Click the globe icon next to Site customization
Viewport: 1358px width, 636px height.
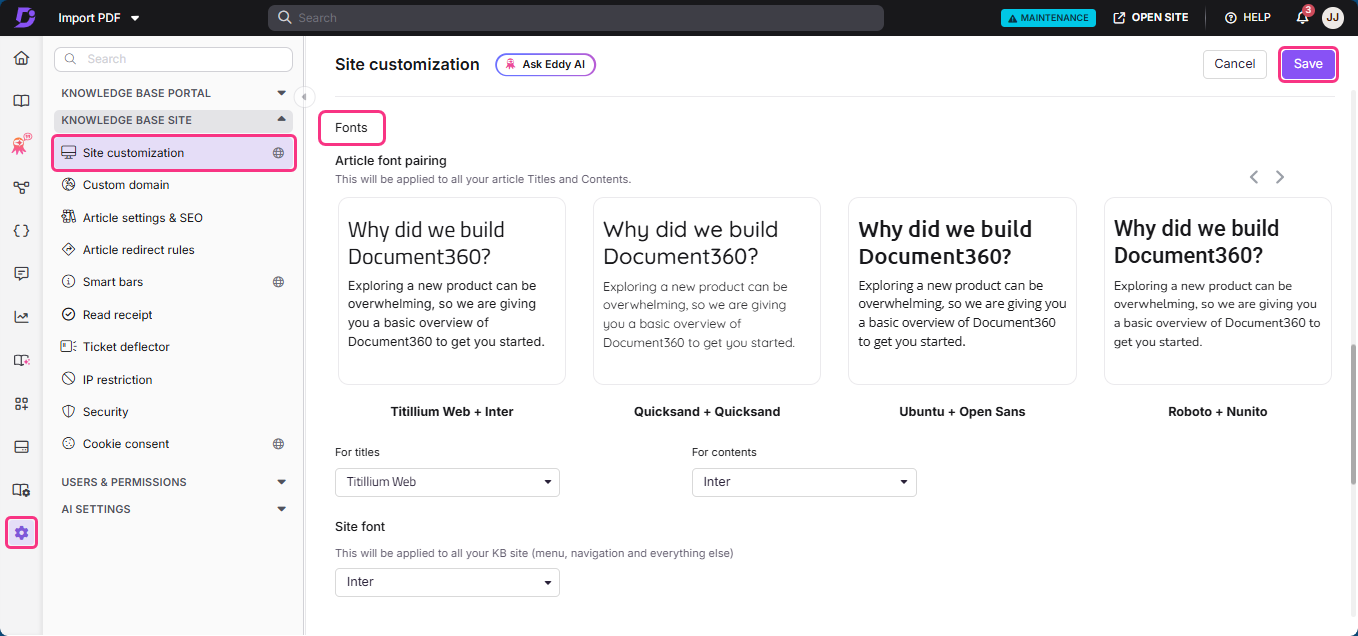coord(277,152)
